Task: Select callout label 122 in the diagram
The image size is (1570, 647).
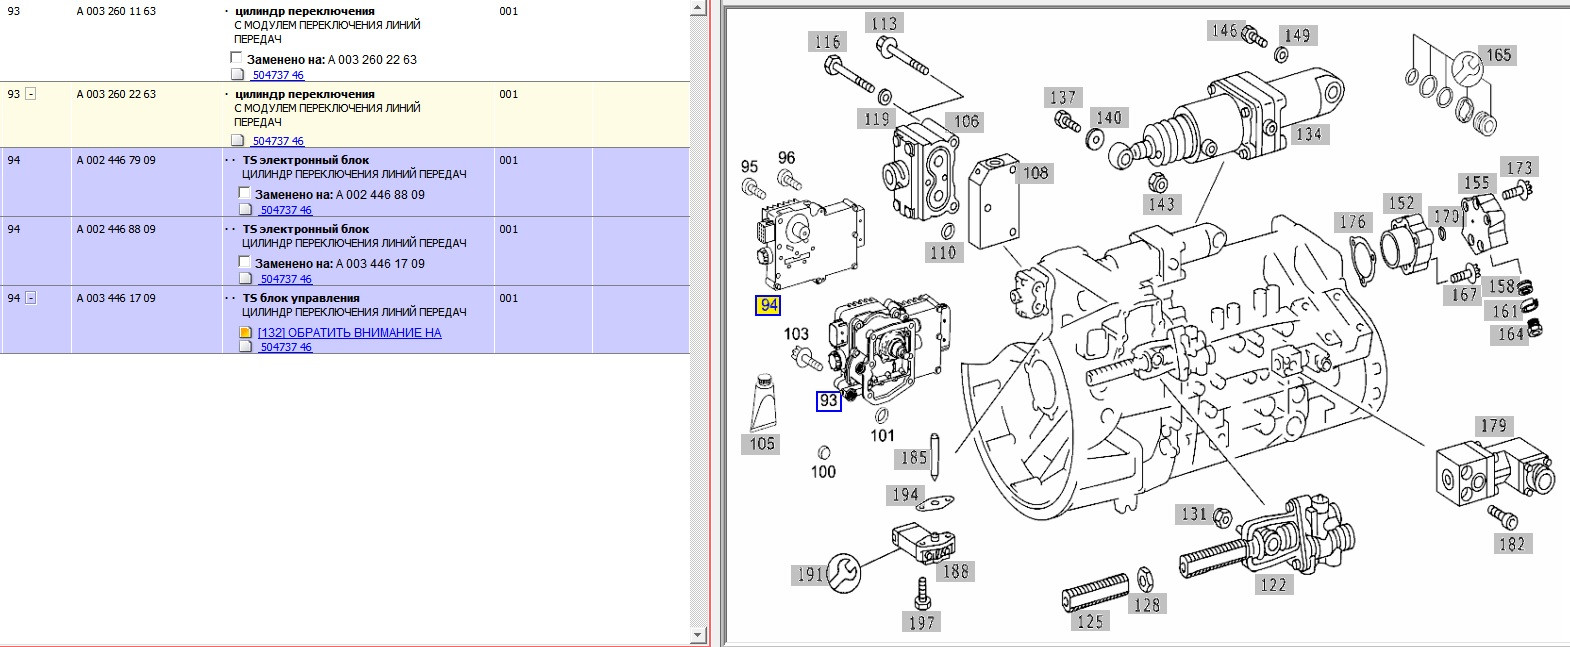Action: pos(1272,584)
